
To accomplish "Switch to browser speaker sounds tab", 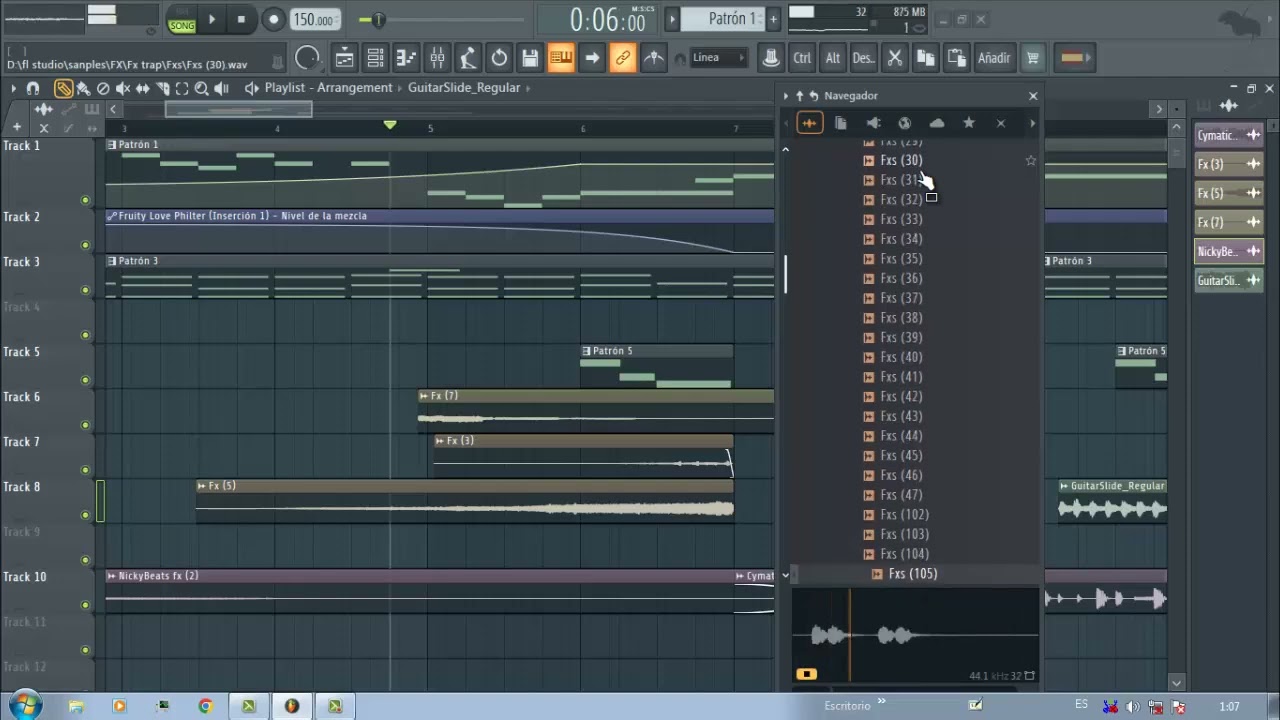I will coord(873,123).
